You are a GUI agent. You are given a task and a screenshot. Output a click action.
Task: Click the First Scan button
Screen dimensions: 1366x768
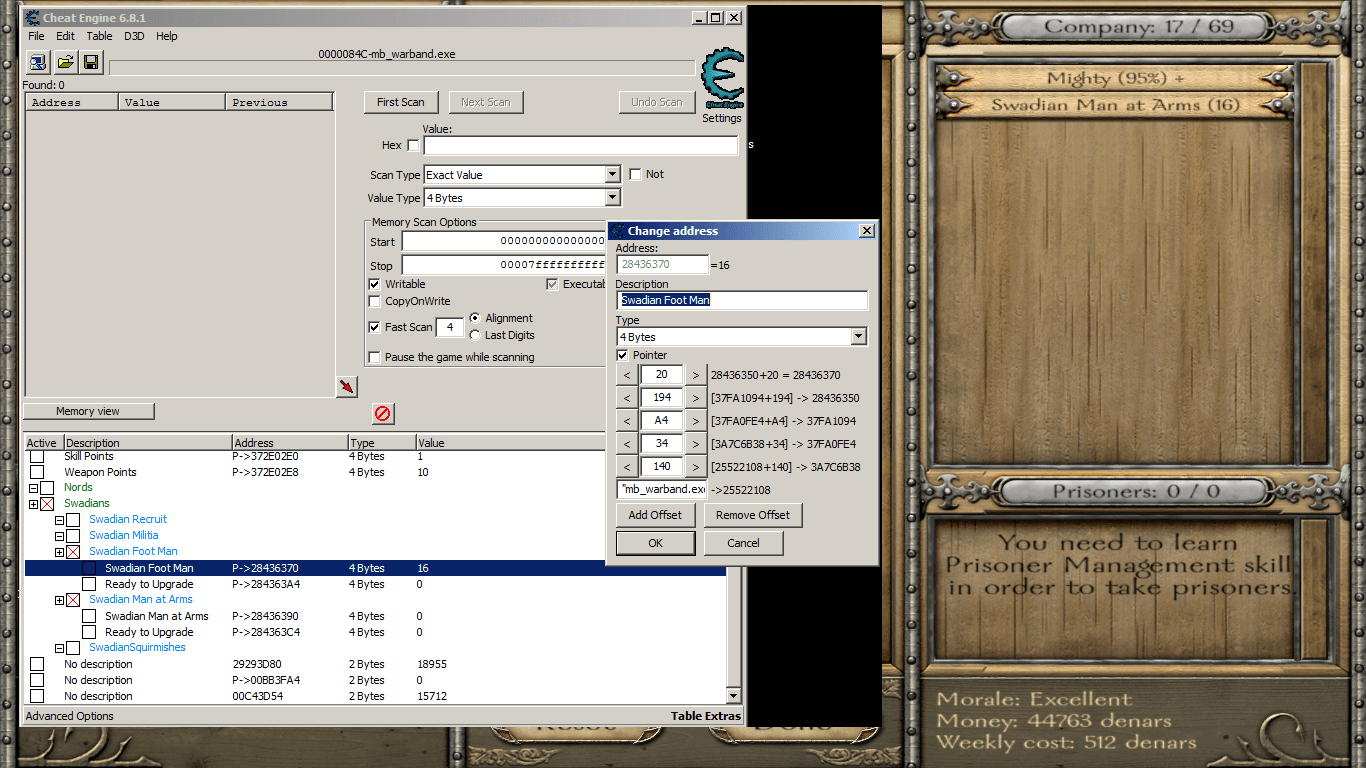pos(401,102)
